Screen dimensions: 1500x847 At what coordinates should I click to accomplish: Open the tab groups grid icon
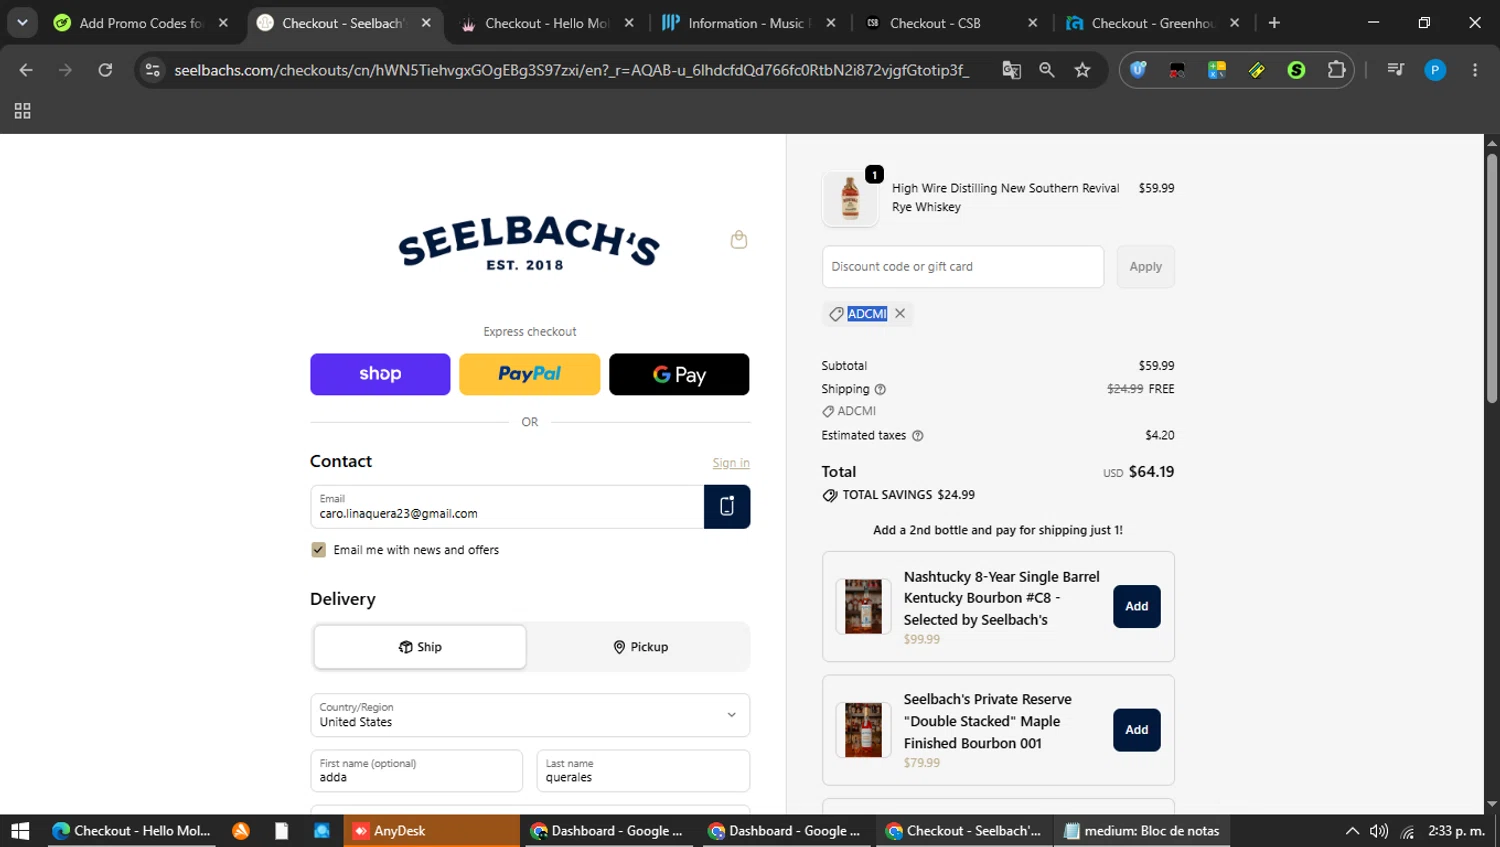pyautogui.click(x=22, y=111)
